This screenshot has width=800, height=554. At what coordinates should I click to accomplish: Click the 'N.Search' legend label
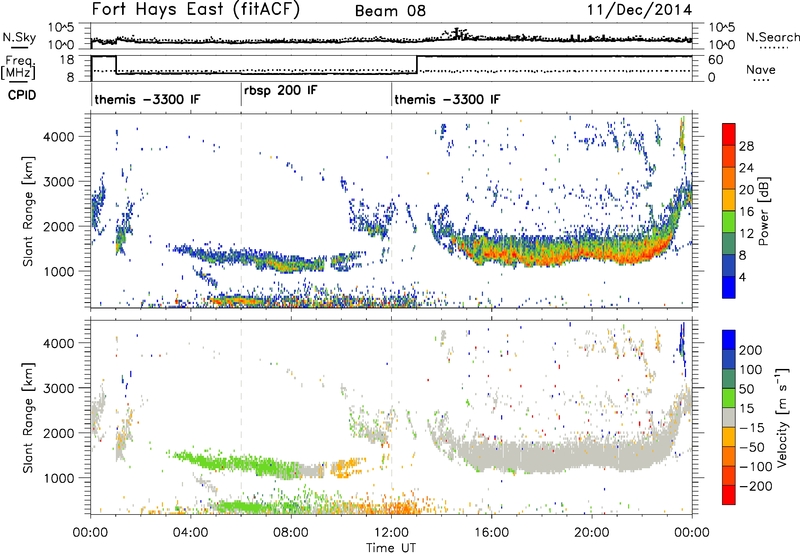pyautogui.click(x=772, y=37)
